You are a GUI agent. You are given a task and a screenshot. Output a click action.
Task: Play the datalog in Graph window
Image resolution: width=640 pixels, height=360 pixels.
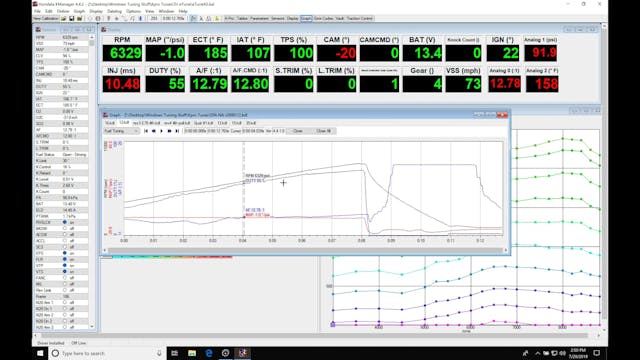[x=161, y=131]
